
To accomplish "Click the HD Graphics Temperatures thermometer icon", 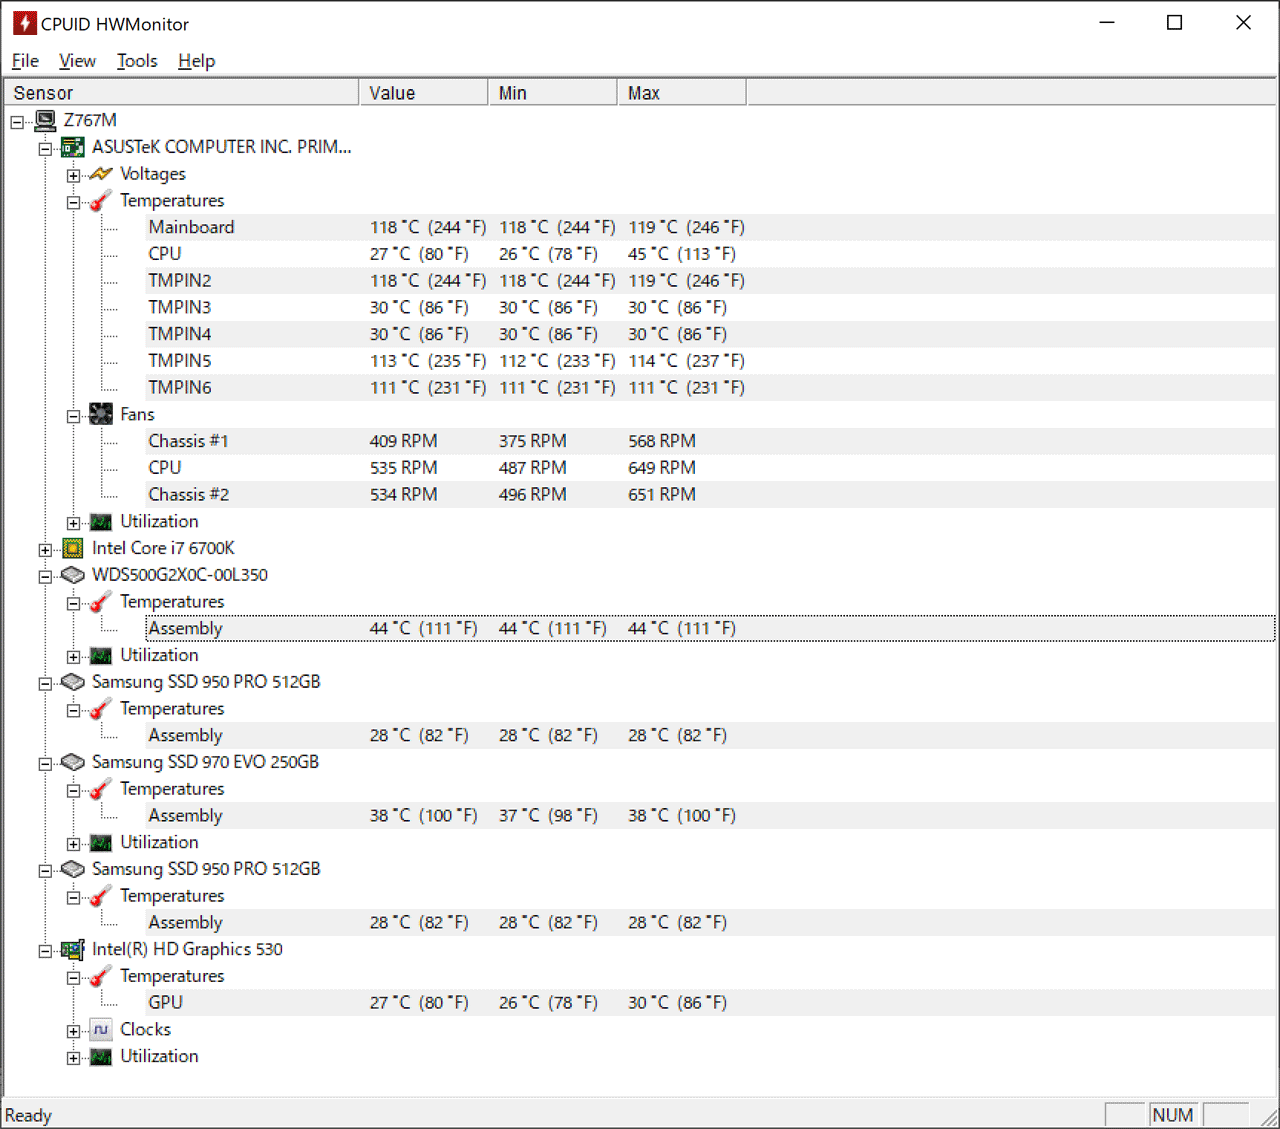I will tap(100, 976).
